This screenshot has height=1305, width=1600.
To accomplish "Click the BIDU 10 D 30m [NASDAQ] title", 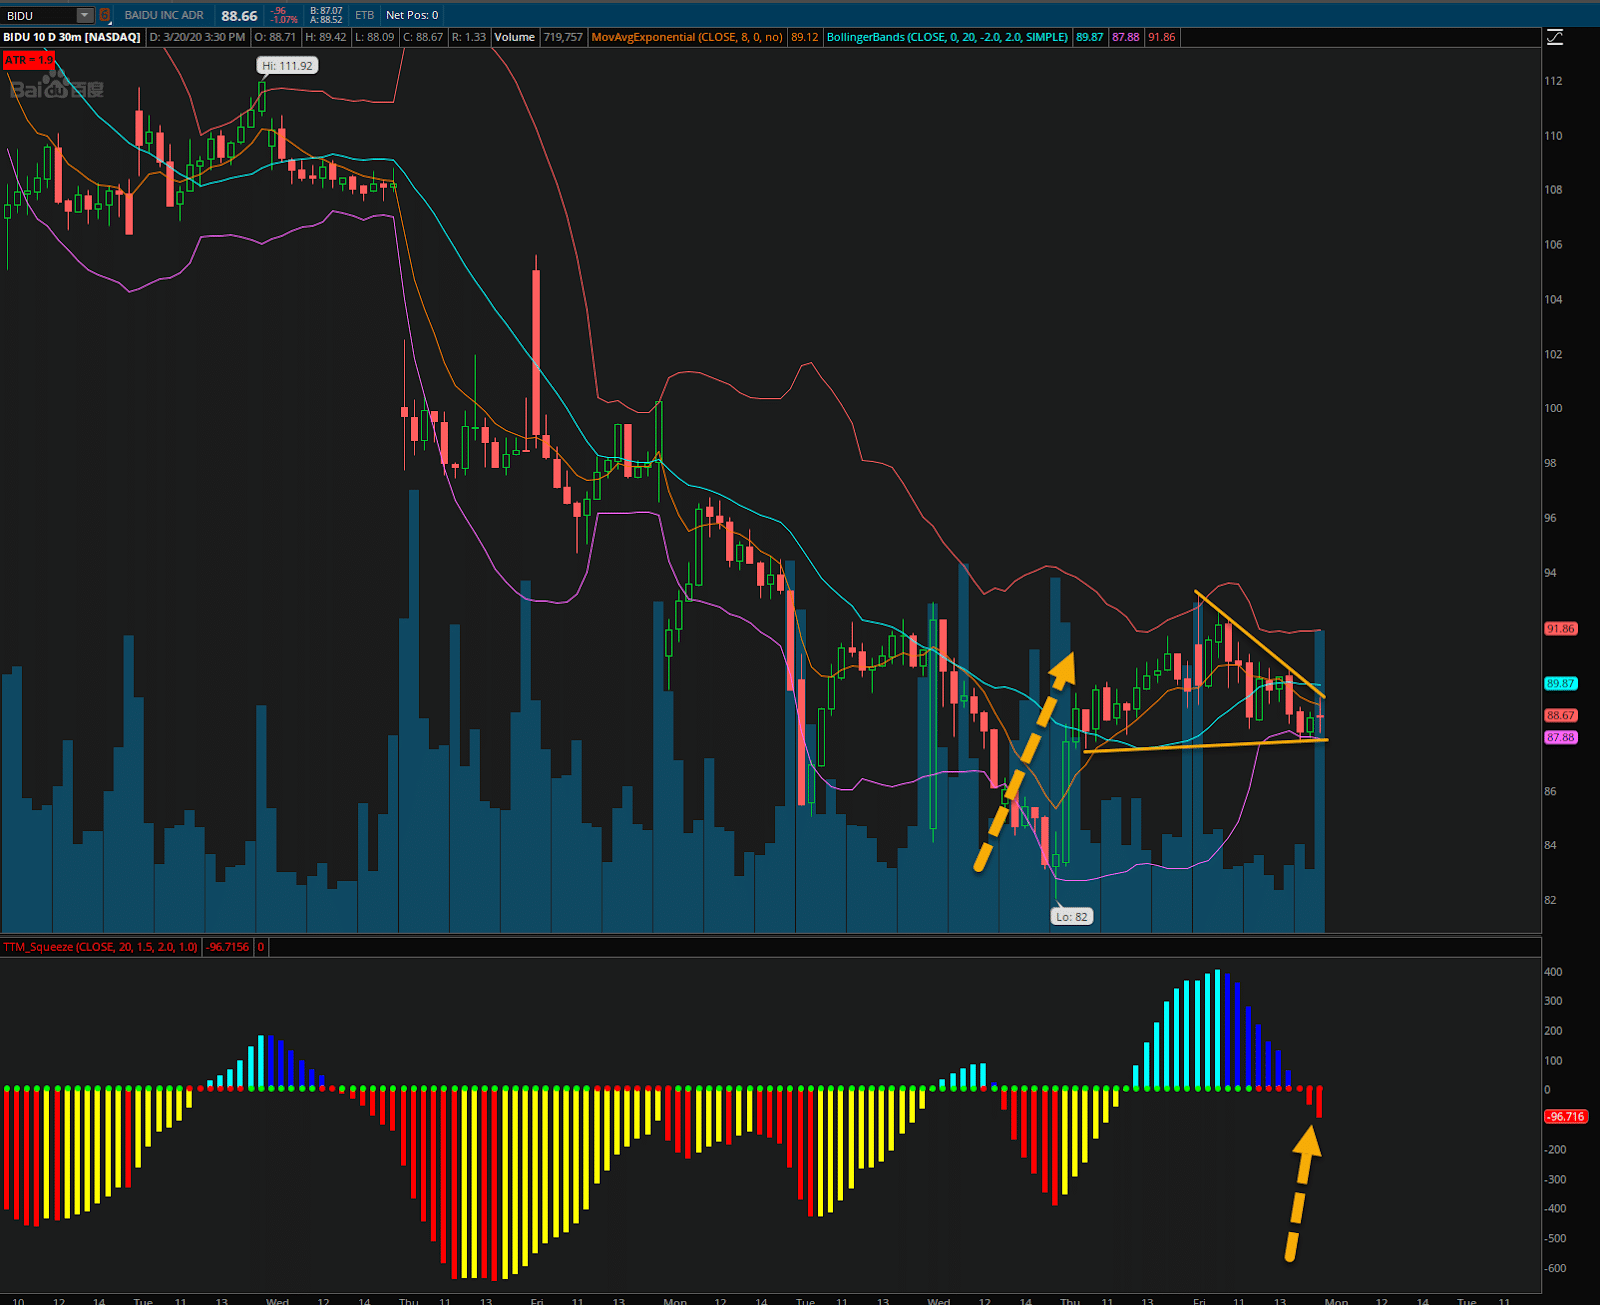I will coord(72,37).
